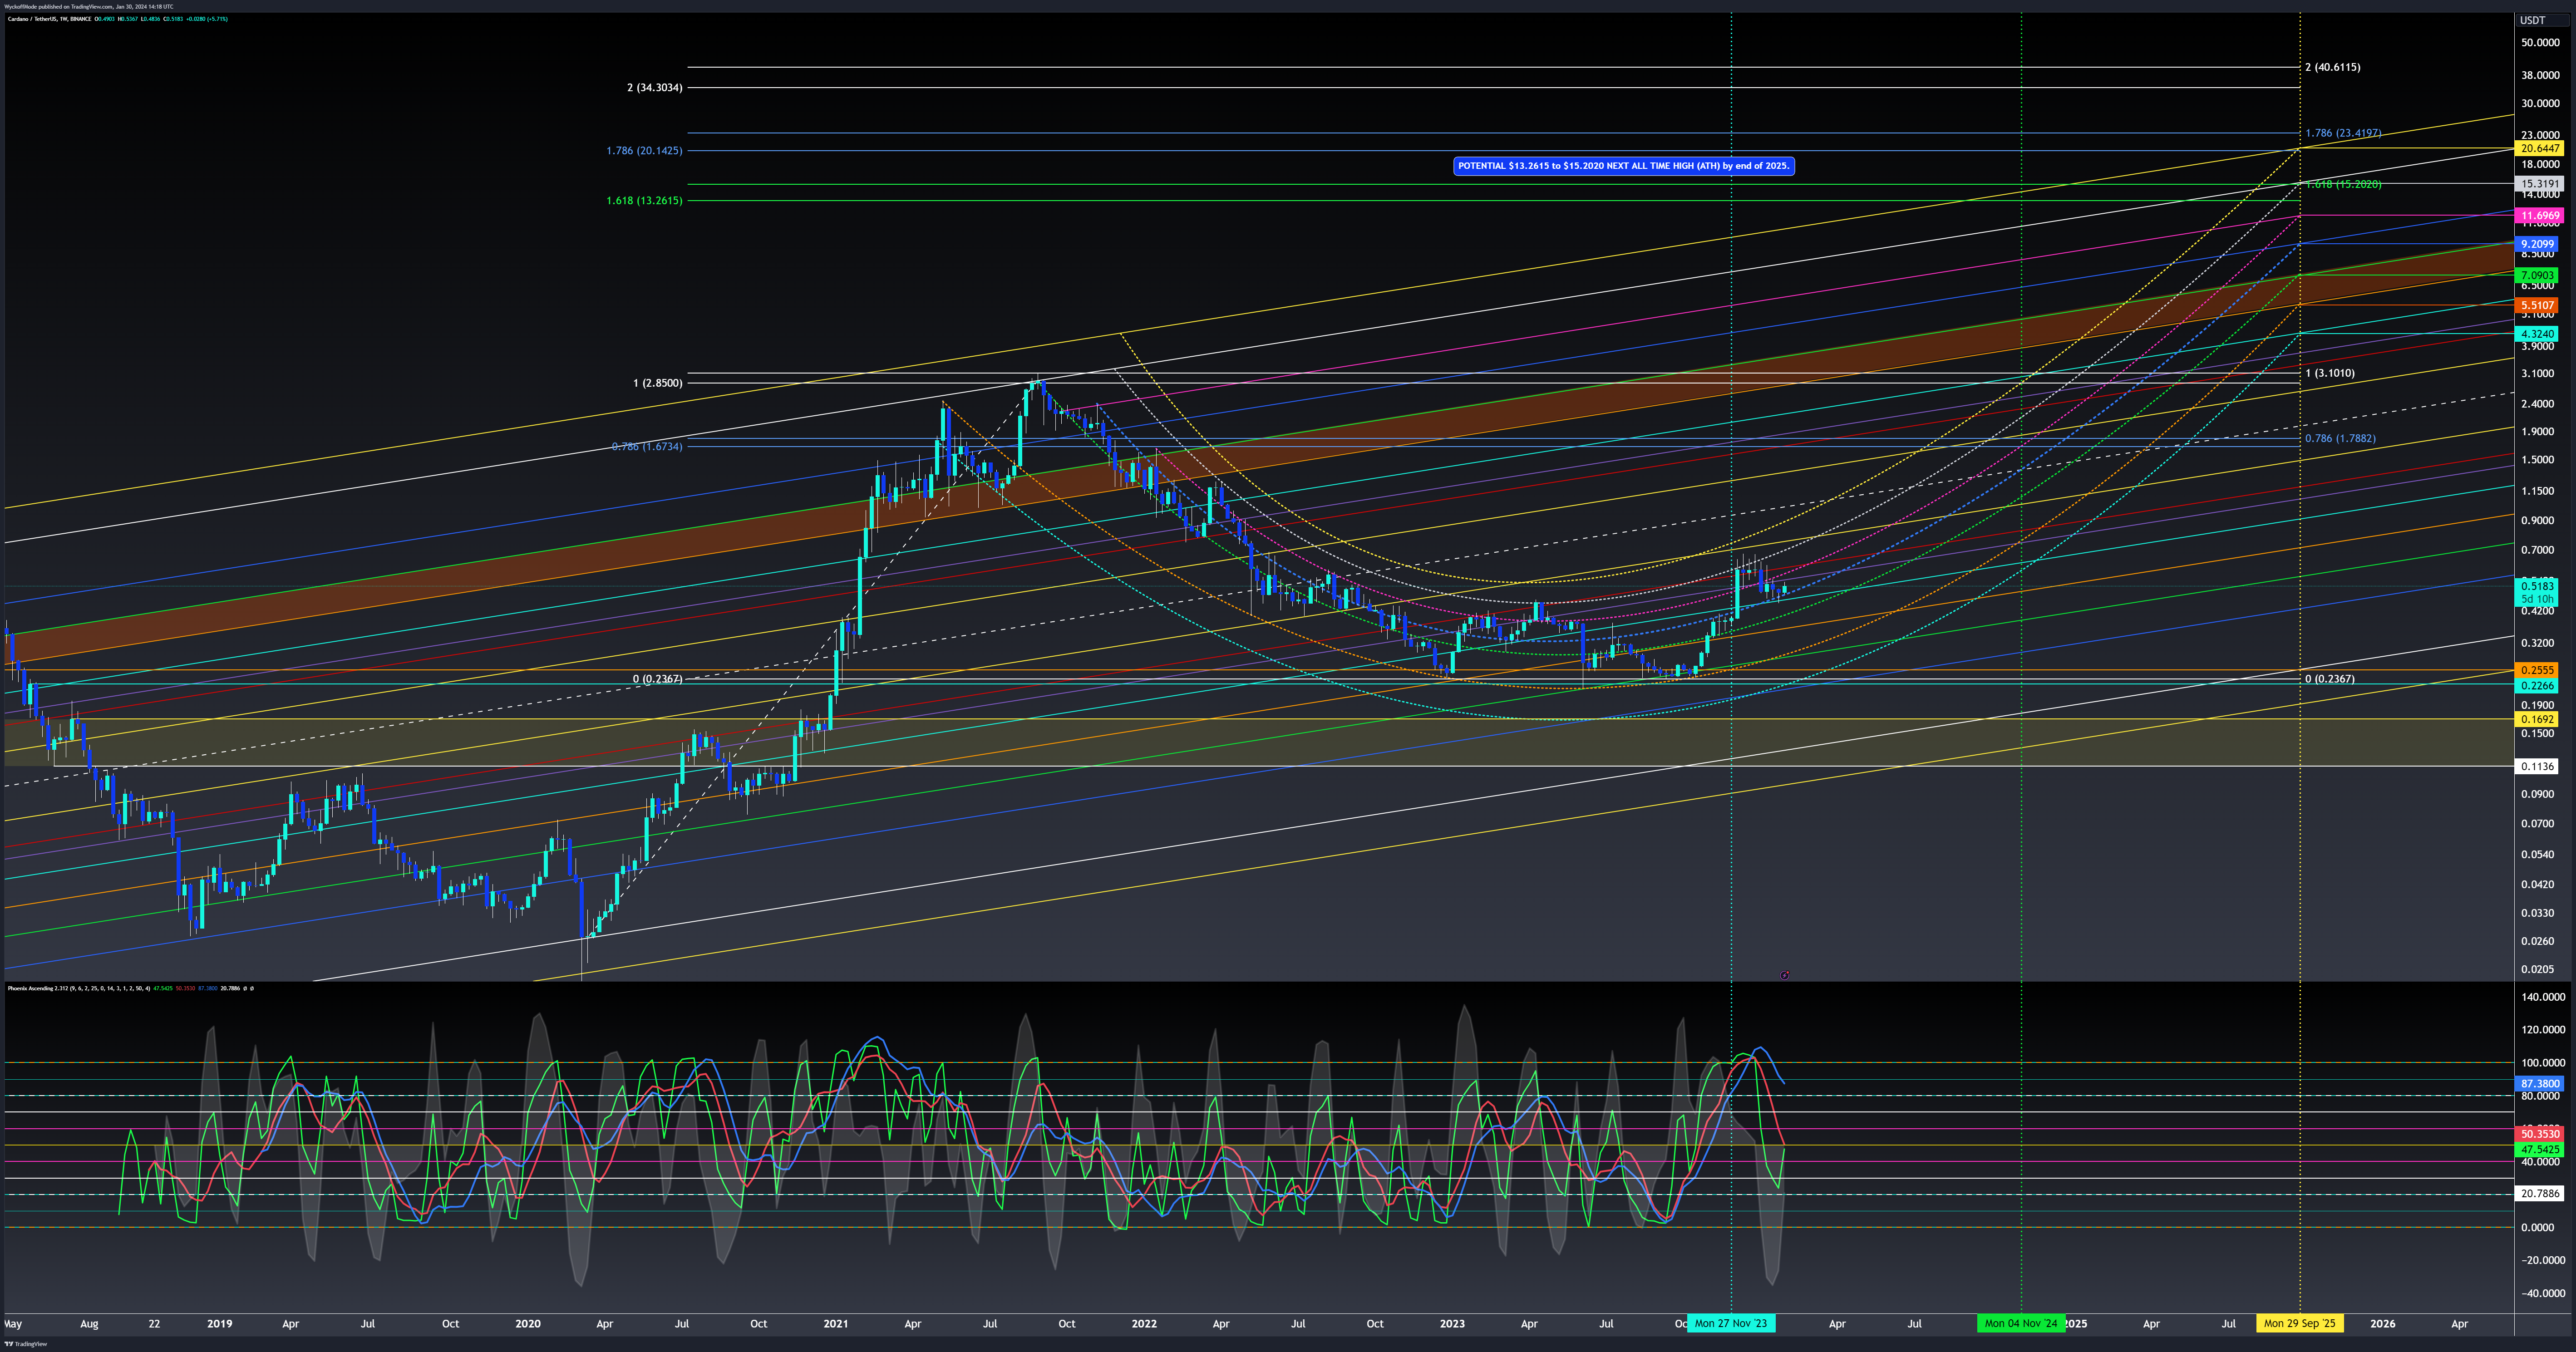2576x1352 pixels.
Task: Click the 2022 label on the time axis
Action: [1144, 1324]
